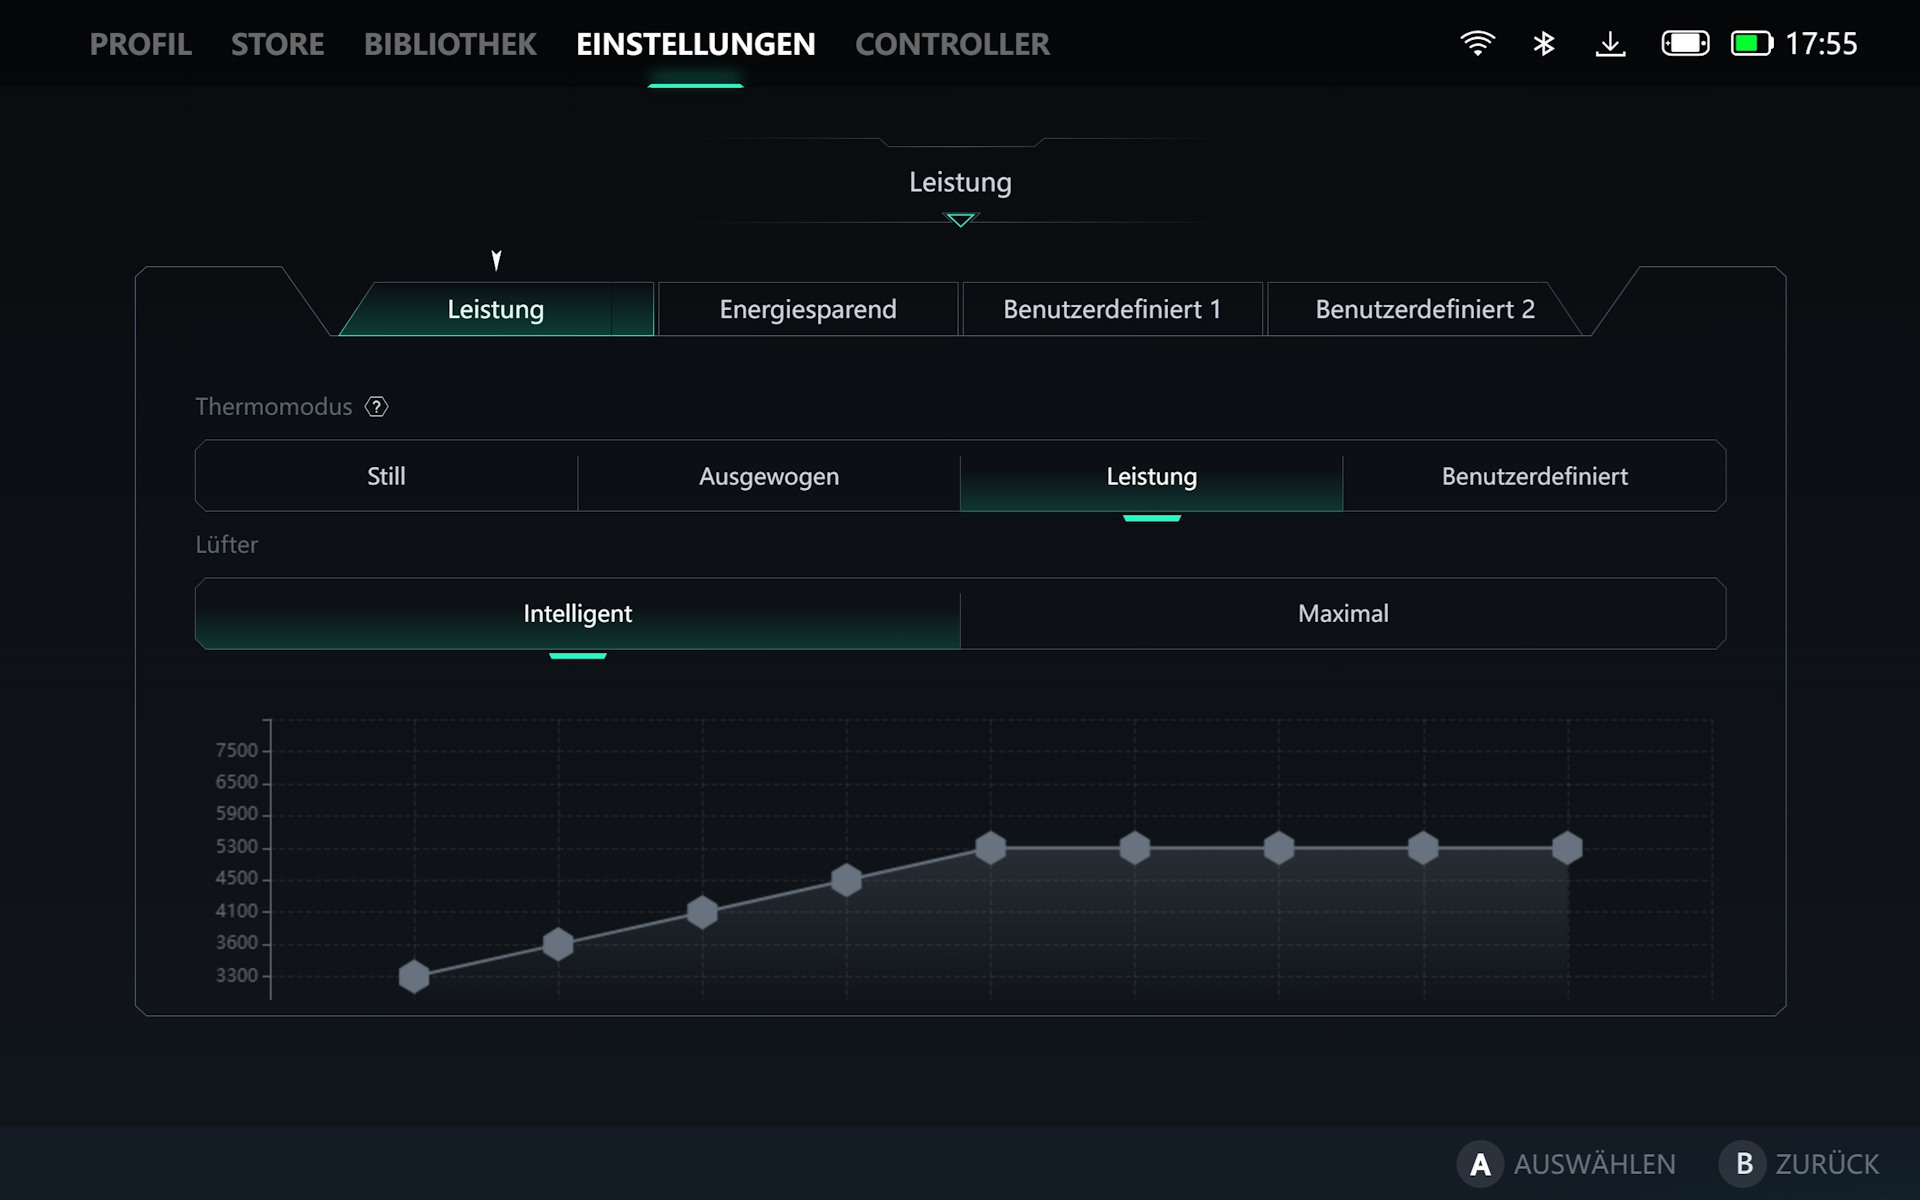Click the 3300 rpm fan curve point
Viewport: 1920px width, 1200px height.
pos(414,977)
